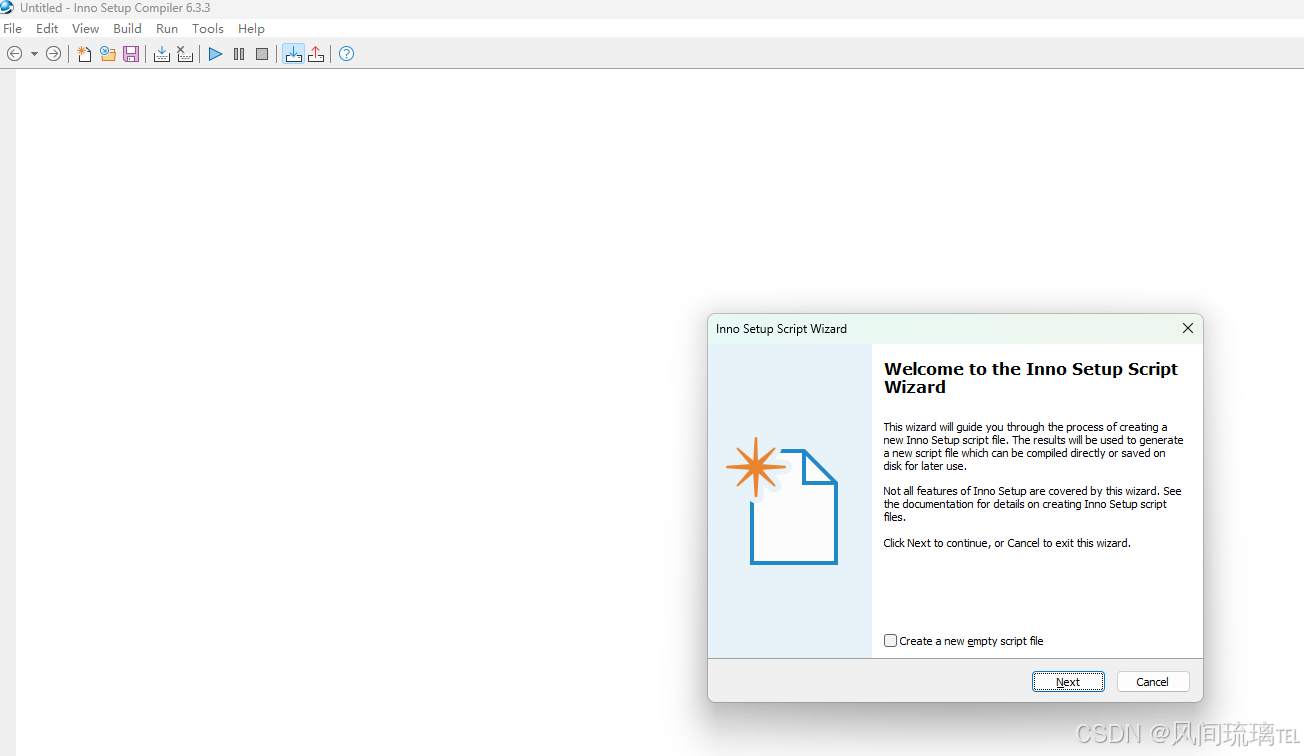The height and width of the screenshot is (756, 1304).
Task: Open the Tools menu
Action: (x=208, y=29)
